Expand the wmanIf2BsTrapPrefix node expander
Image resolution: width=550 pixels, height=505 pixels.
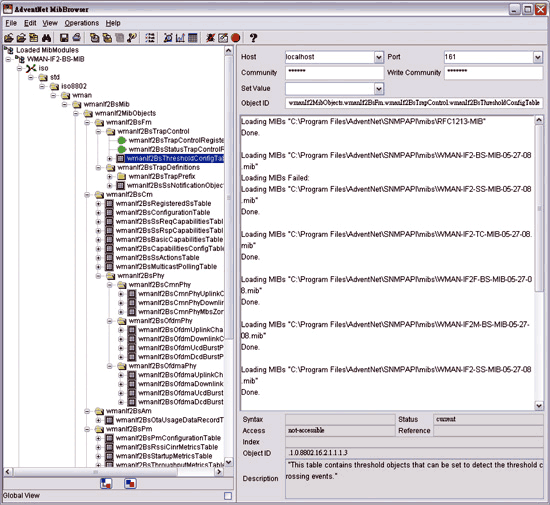109,176
